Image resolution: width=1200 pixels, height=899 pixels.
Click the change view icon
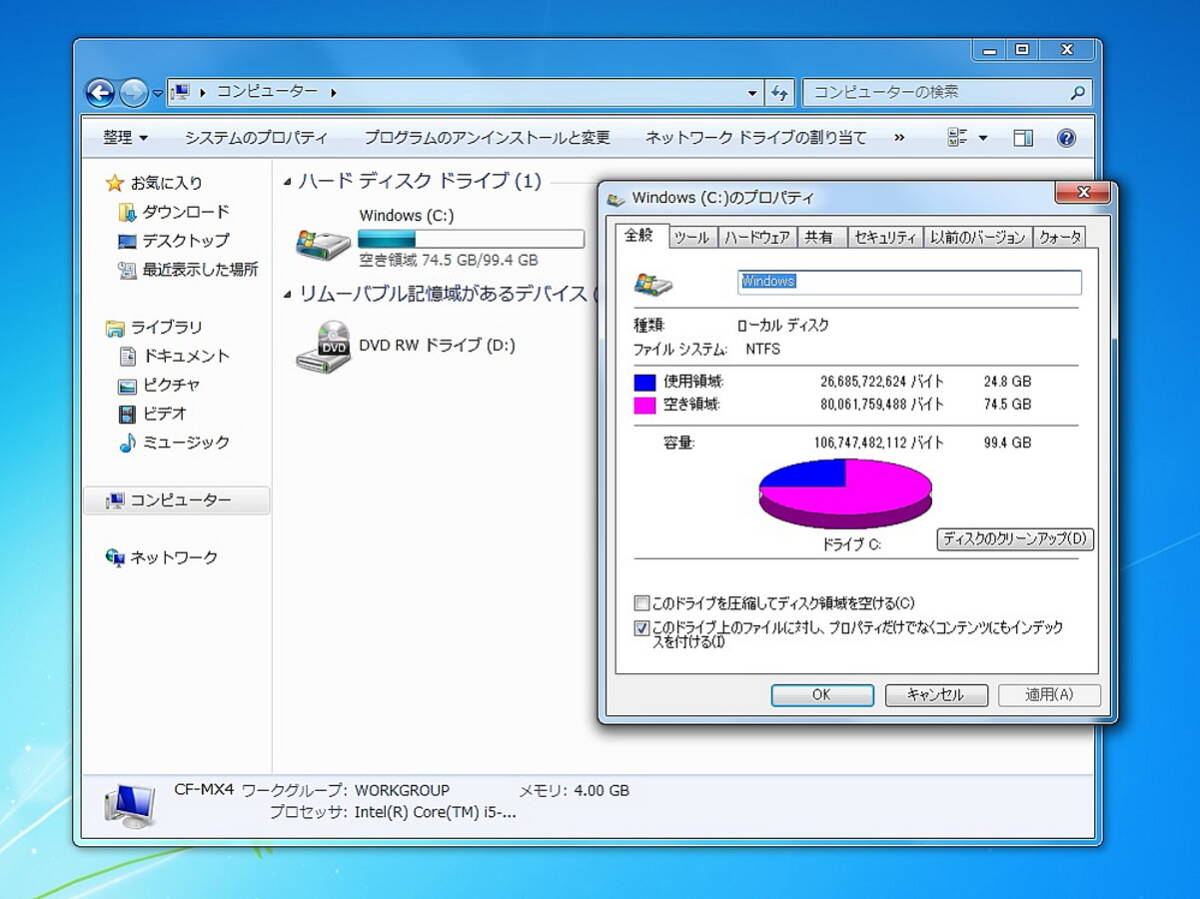957,137
